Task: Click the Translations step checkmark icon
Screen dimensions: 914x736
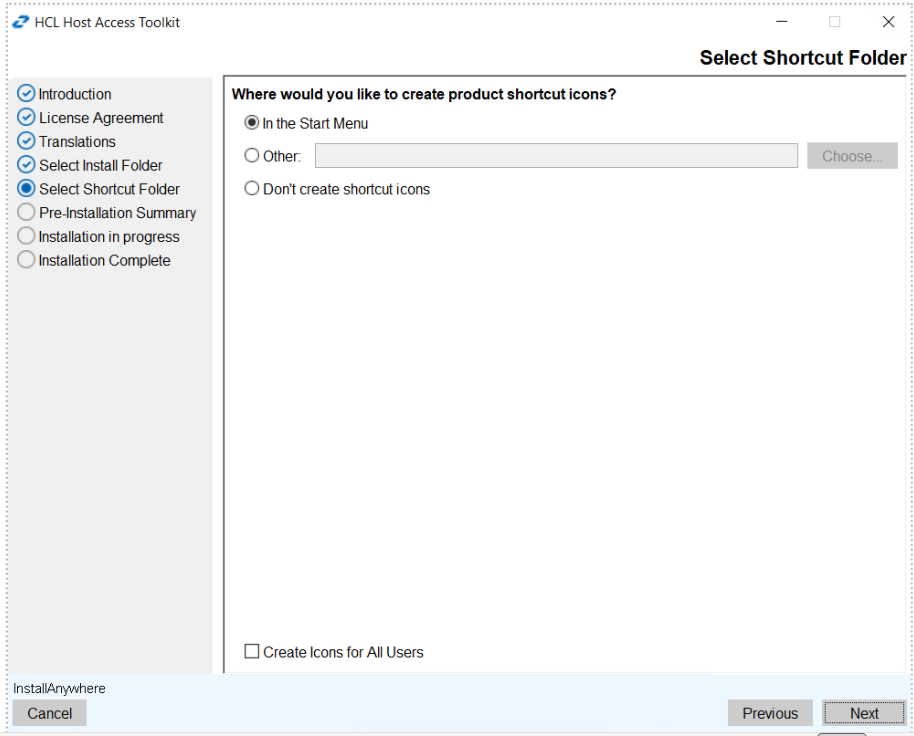Action: (27, 142)
